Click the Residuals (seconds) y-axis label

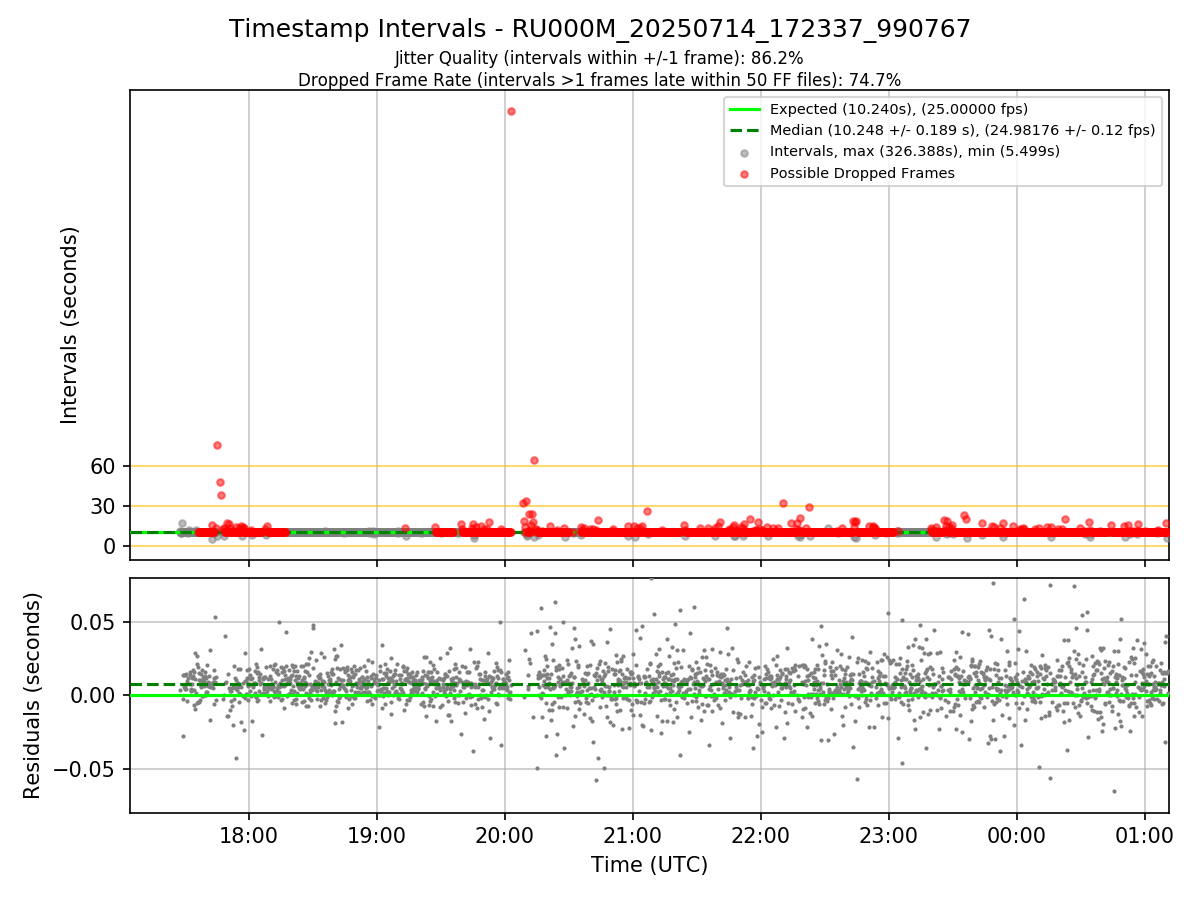(32, 695)
